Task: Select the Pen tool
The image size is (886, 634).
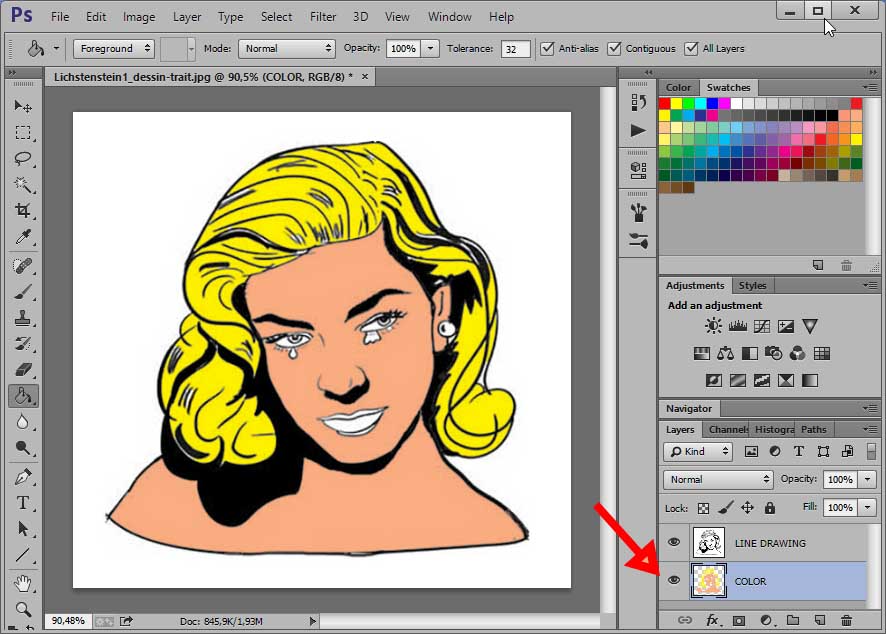Action: [x=23, y=476]
